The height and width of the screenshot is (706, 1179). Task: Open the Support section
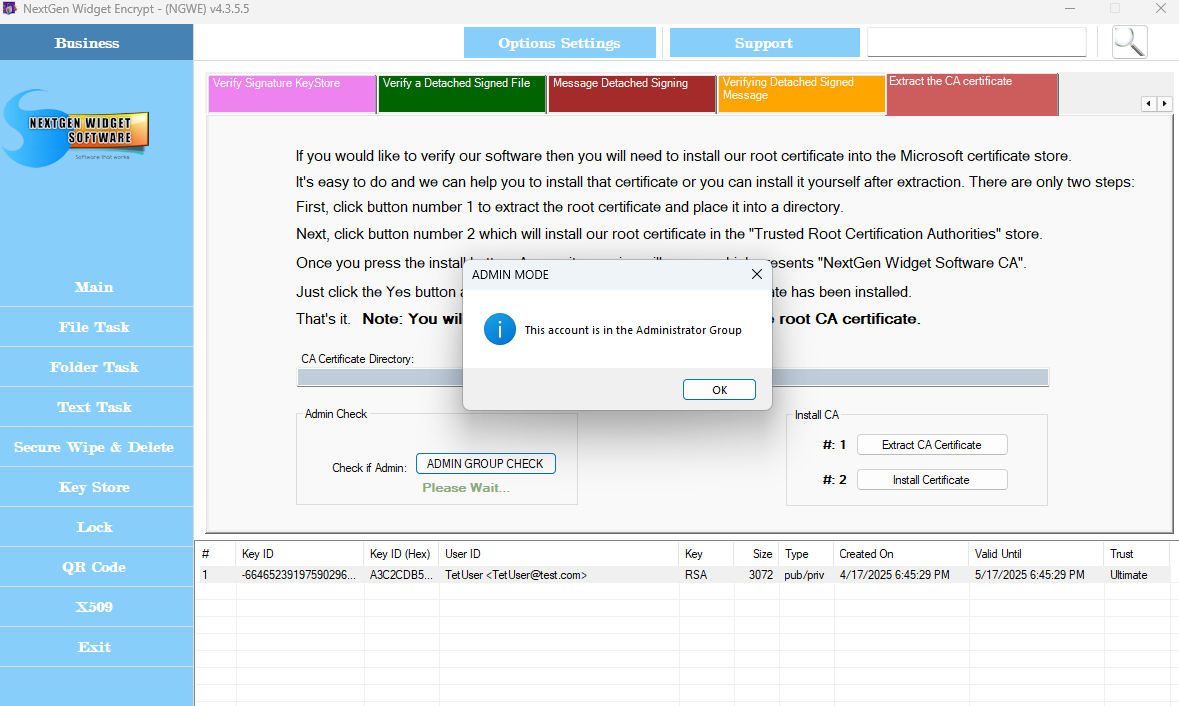(x=764, y=43)
